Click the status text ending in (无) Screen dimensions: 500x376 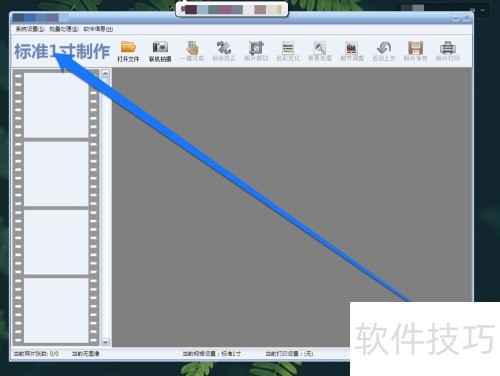pos(289,353)
